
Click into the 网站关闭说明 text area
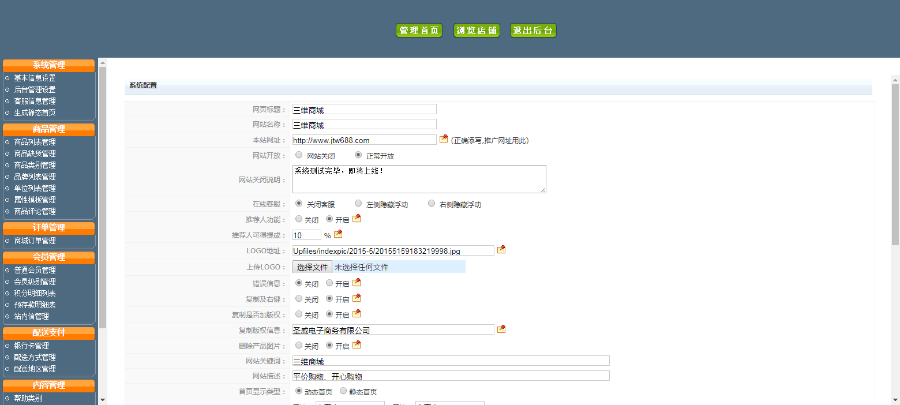(x=419, y=179)
